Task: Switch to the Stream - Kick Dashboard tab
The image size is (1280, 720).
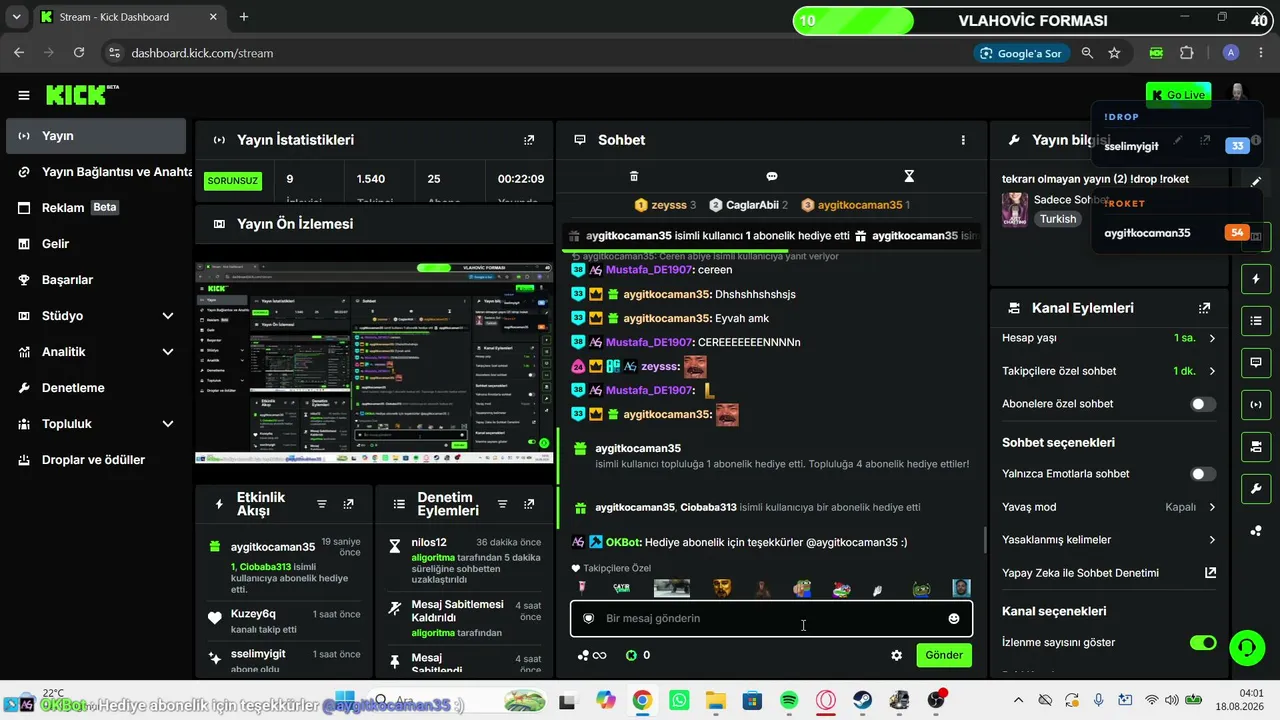Action: coord(126,17)
